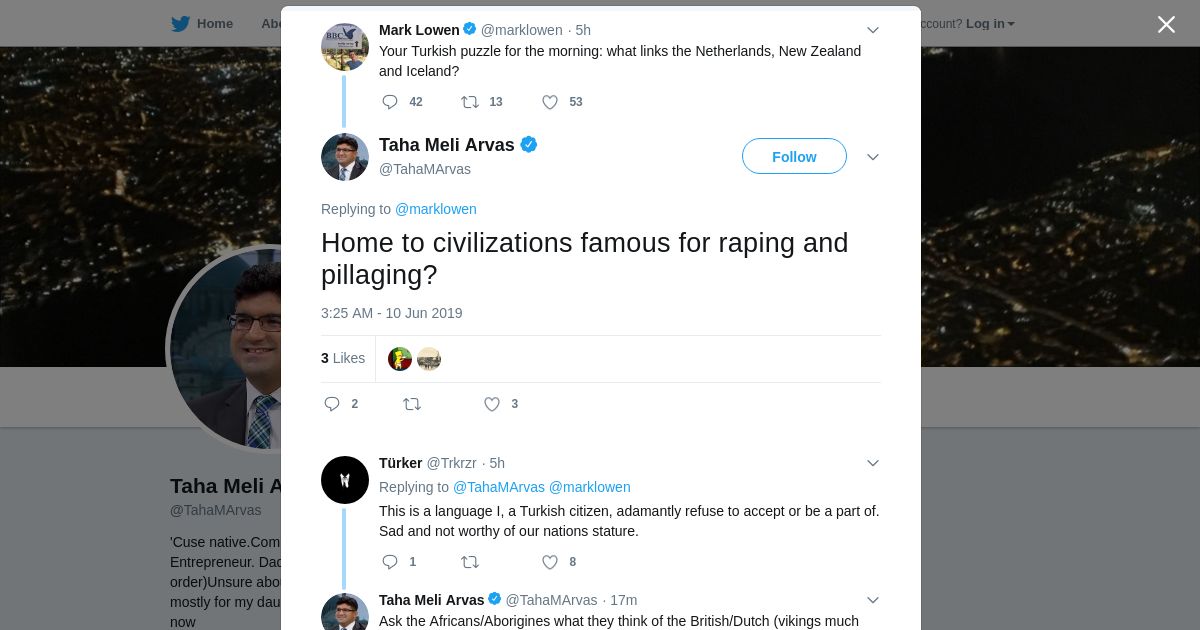Open the Log in dropdown menu
Viewport: 1200px width, 630px height.
989,23
